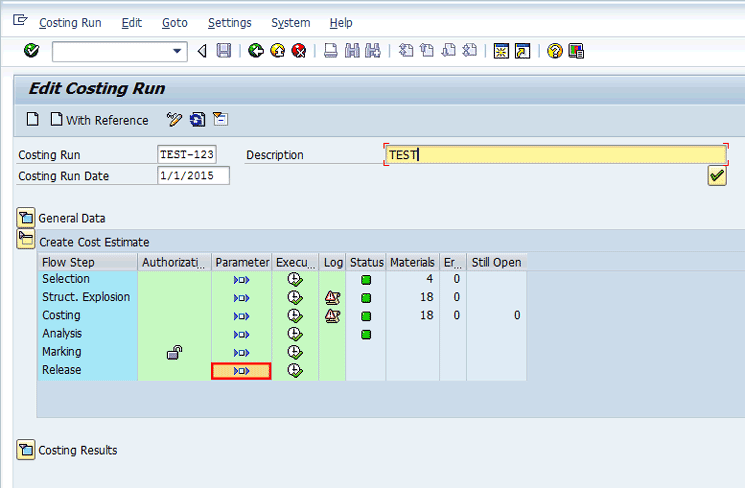Viewport: 745px width, 488px height.
Task: Open Parameter for Costing step
Action: (241, 316)
